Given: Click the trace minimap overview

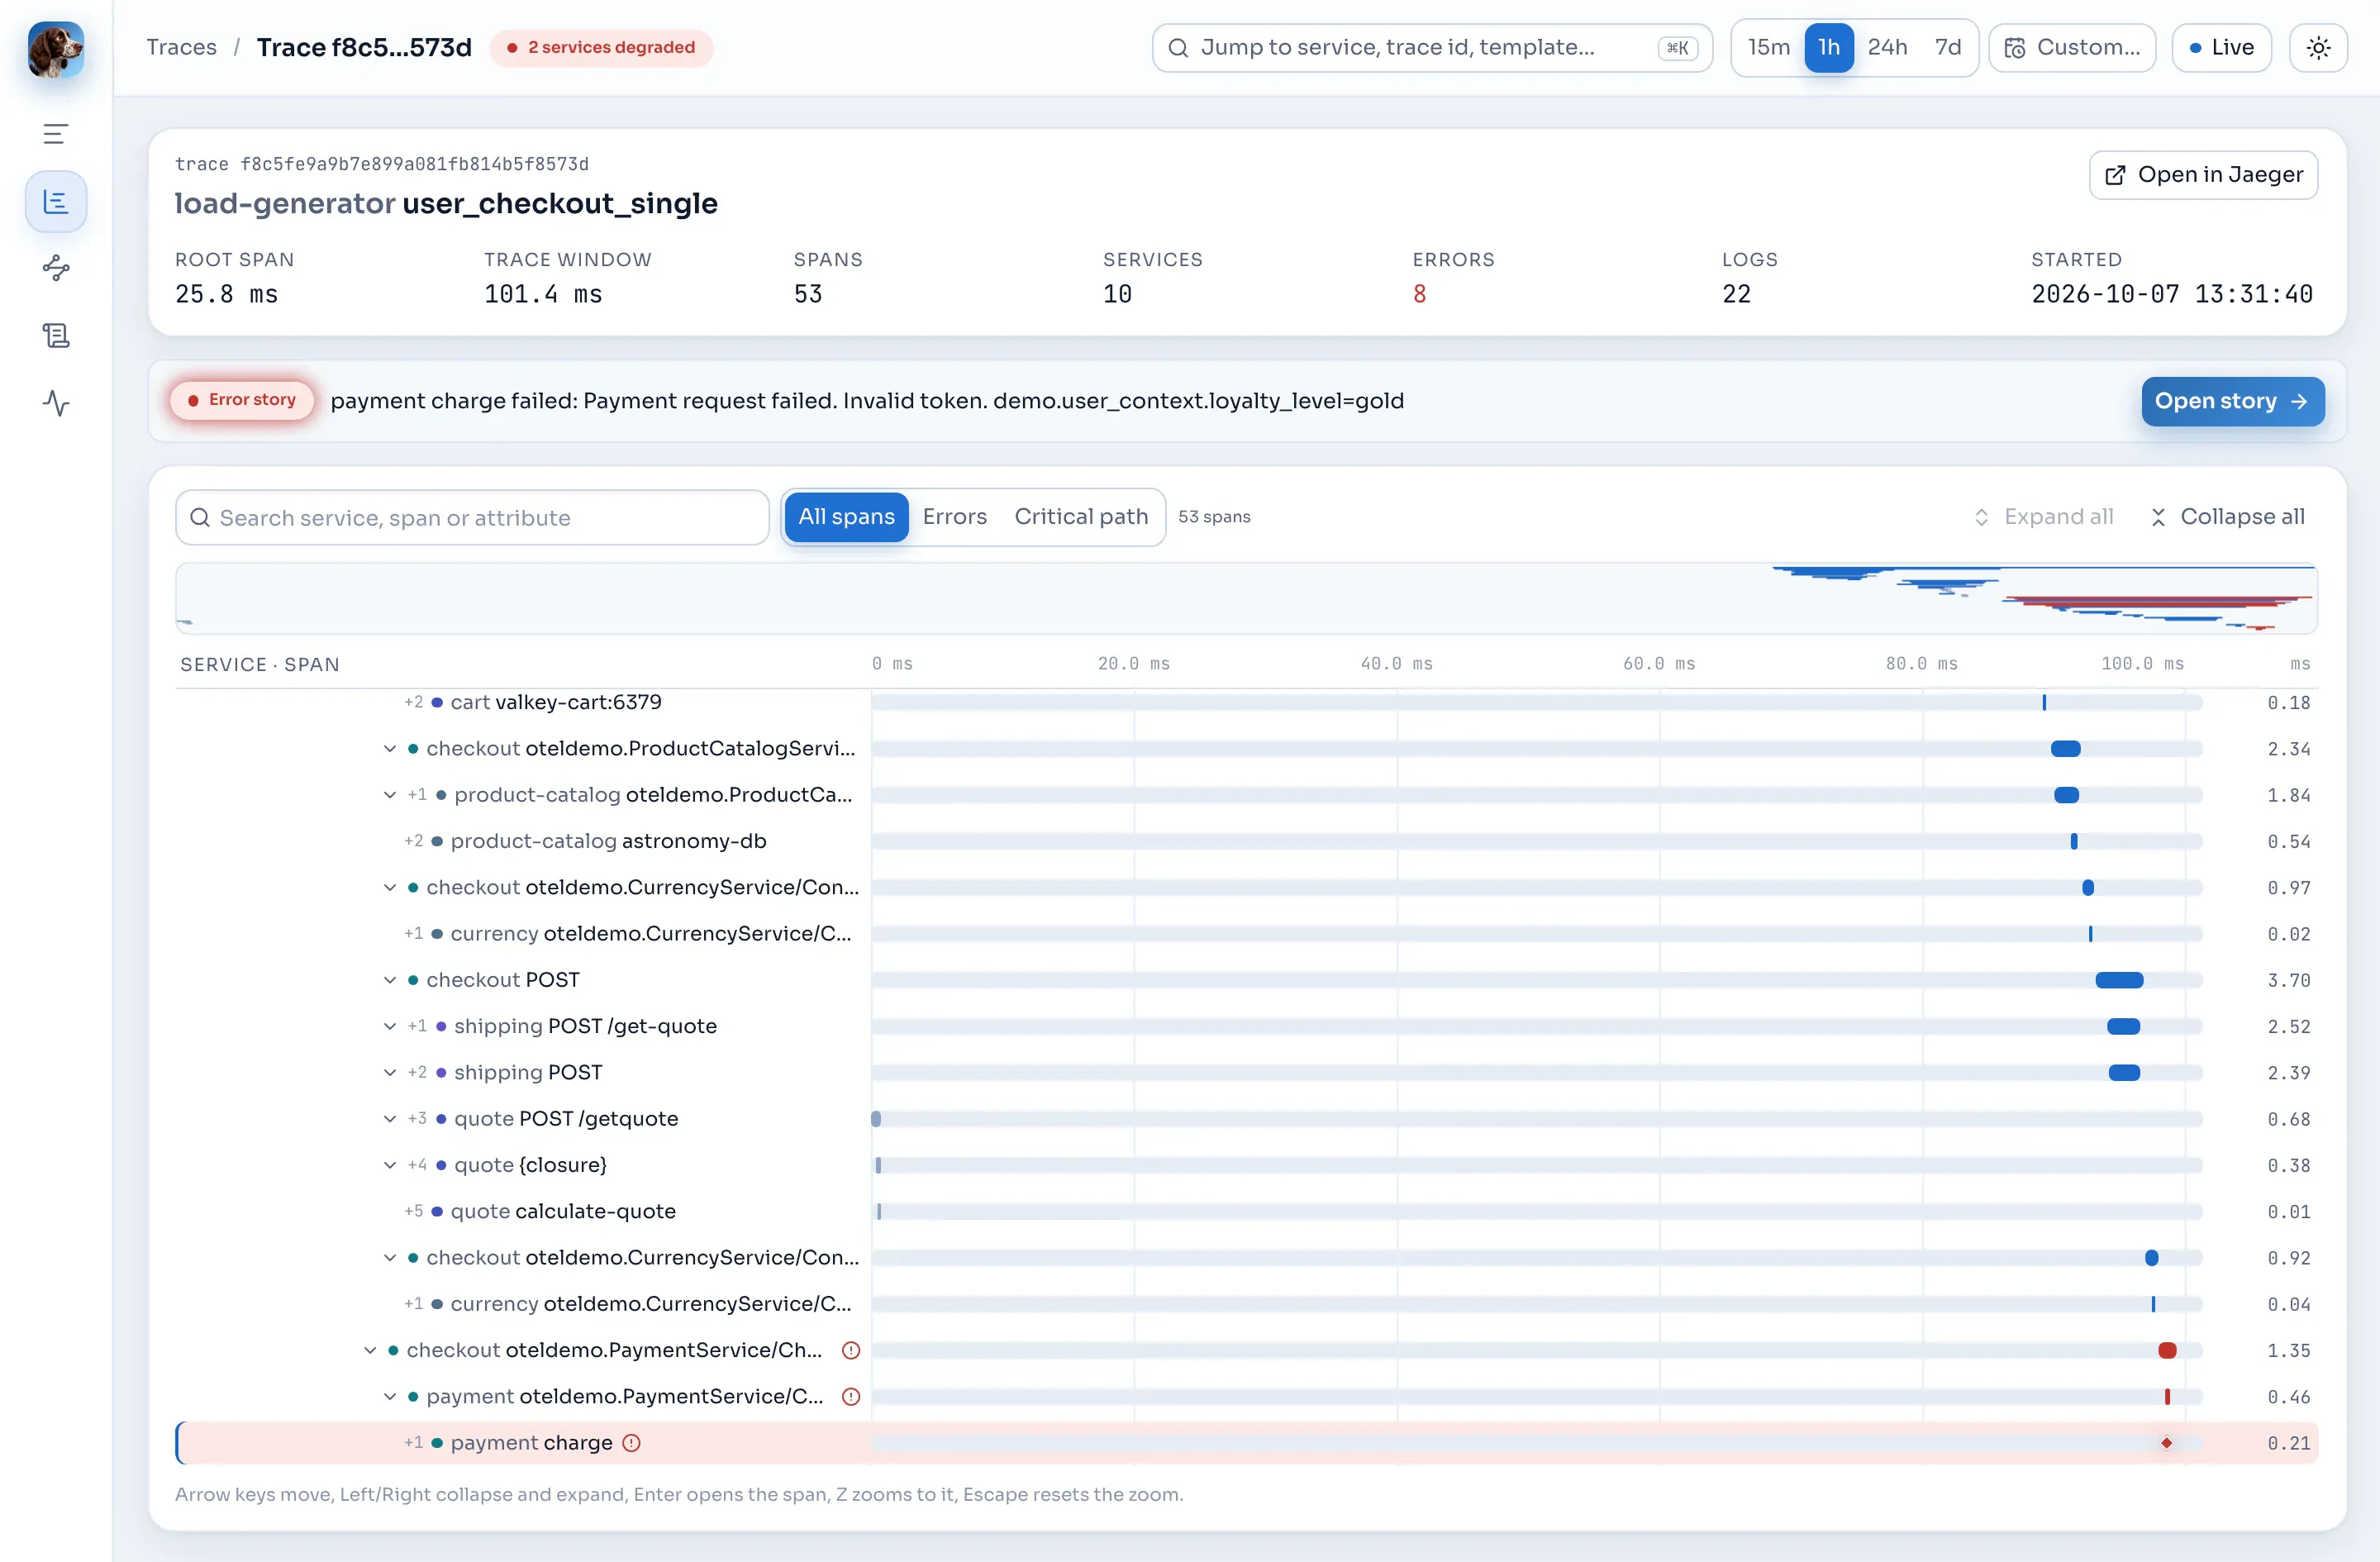Looking at the screenshot, I should [x=1246, y=598].
